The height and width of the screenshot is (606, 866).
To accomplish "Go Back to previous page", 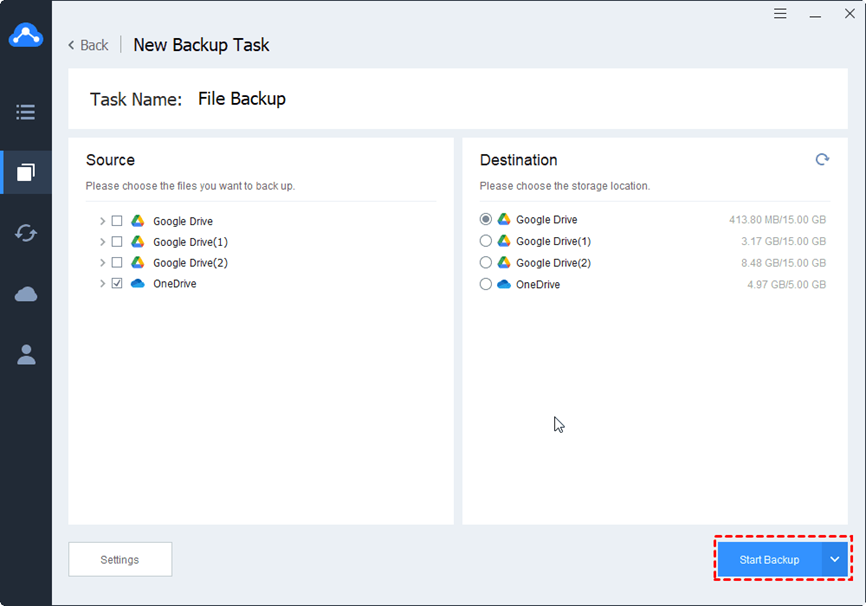I will pos(88,45).
